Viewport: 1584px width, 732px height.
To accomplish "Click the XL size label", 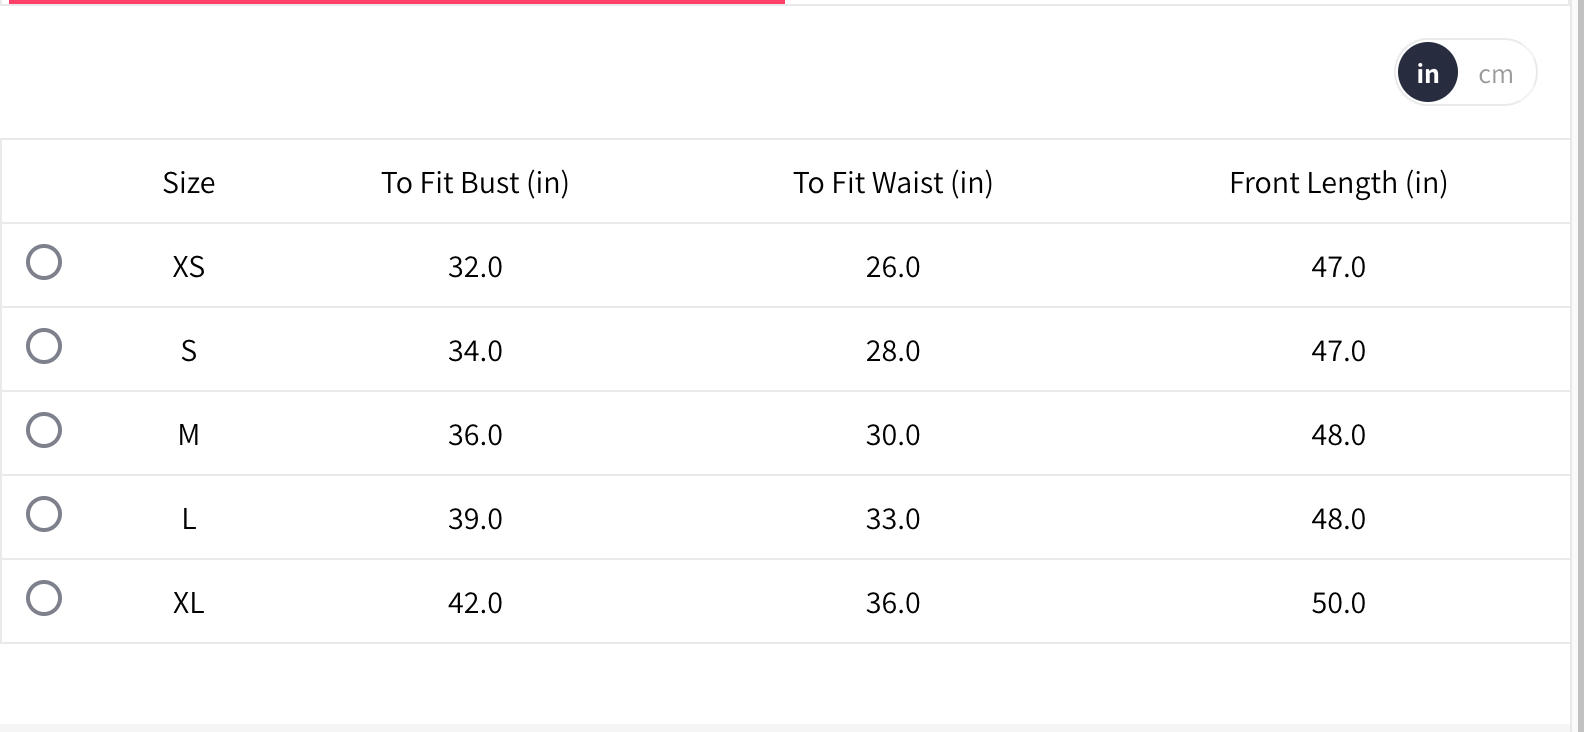I will pyautogui.click(x=189, y=603).
